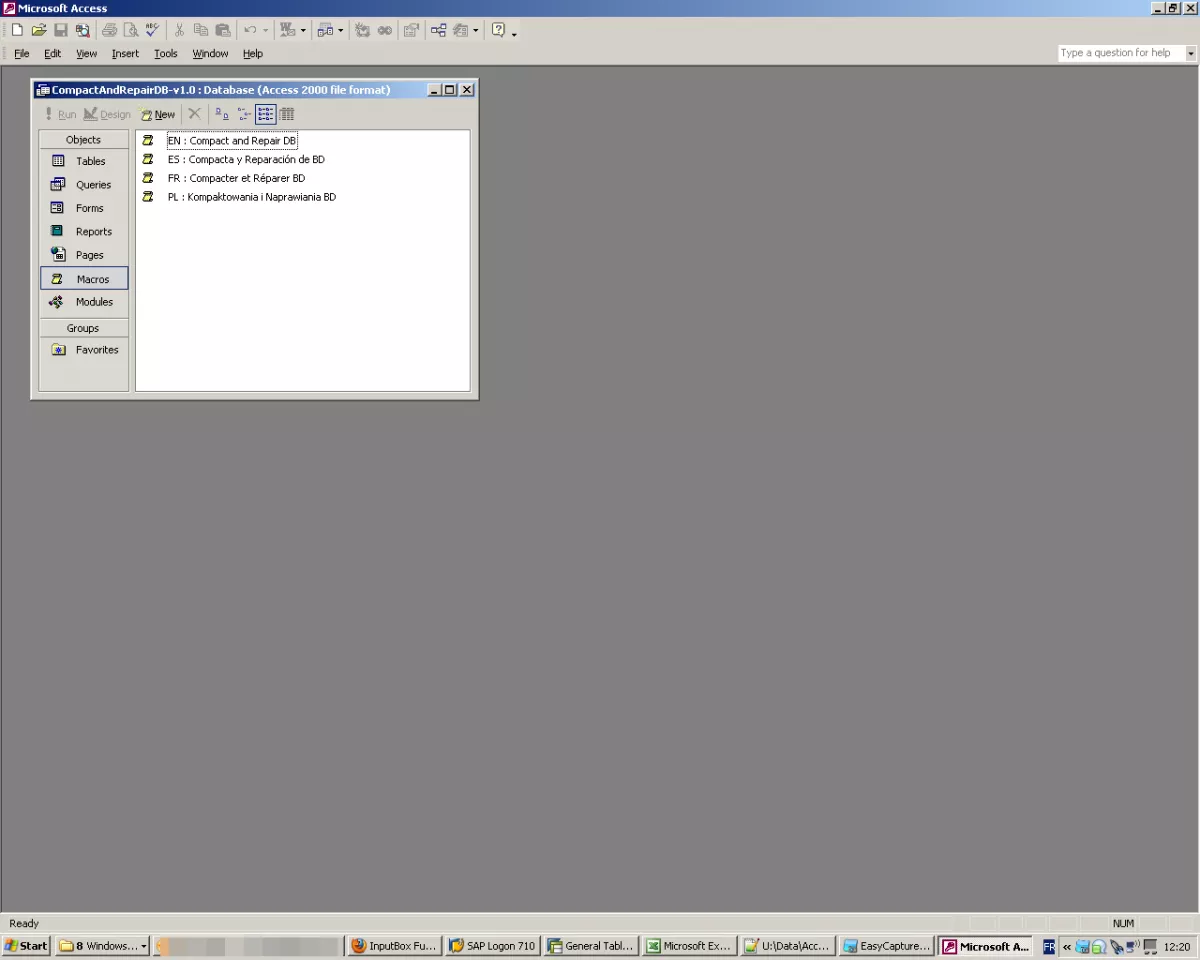
Task: Open the help question box dropdown arrow
Action: click(1190, 53)
